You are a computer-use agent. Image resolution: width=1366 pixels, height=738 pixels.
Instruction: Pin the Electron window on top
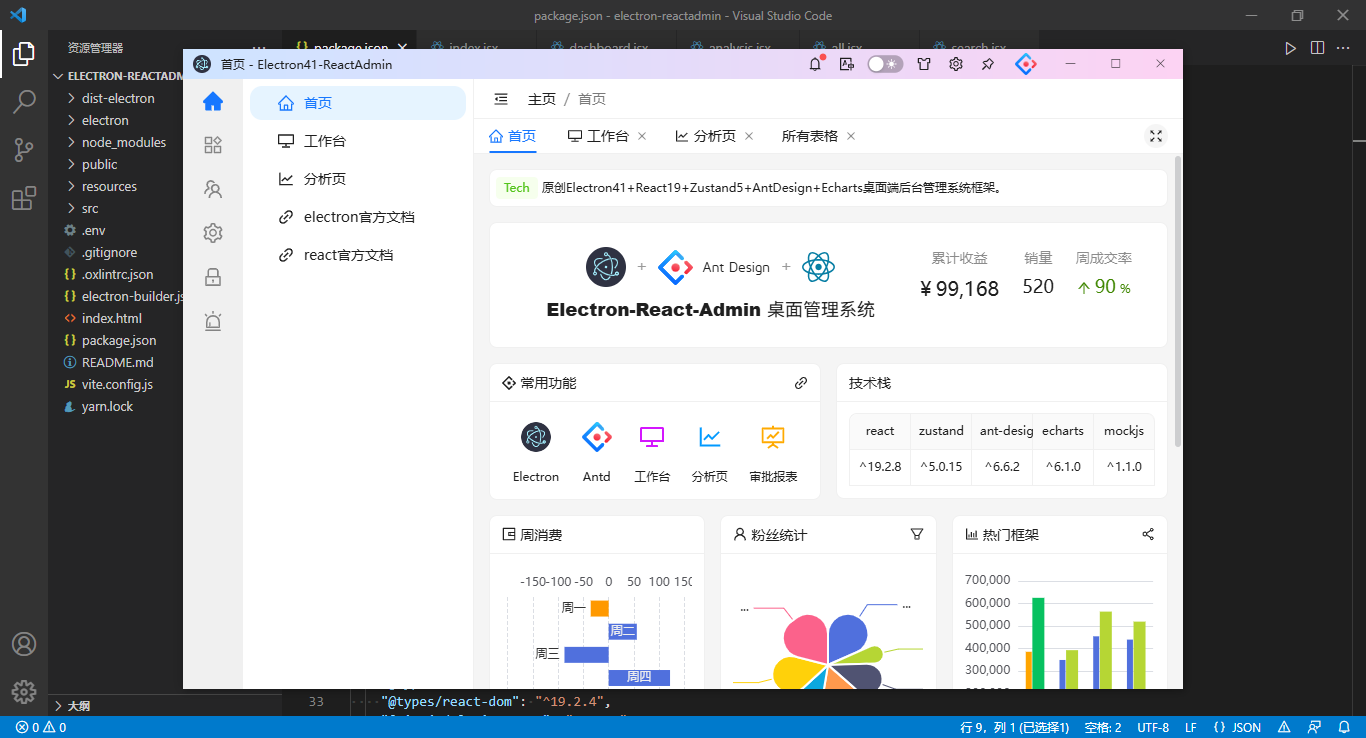click(x=987, y=64)
